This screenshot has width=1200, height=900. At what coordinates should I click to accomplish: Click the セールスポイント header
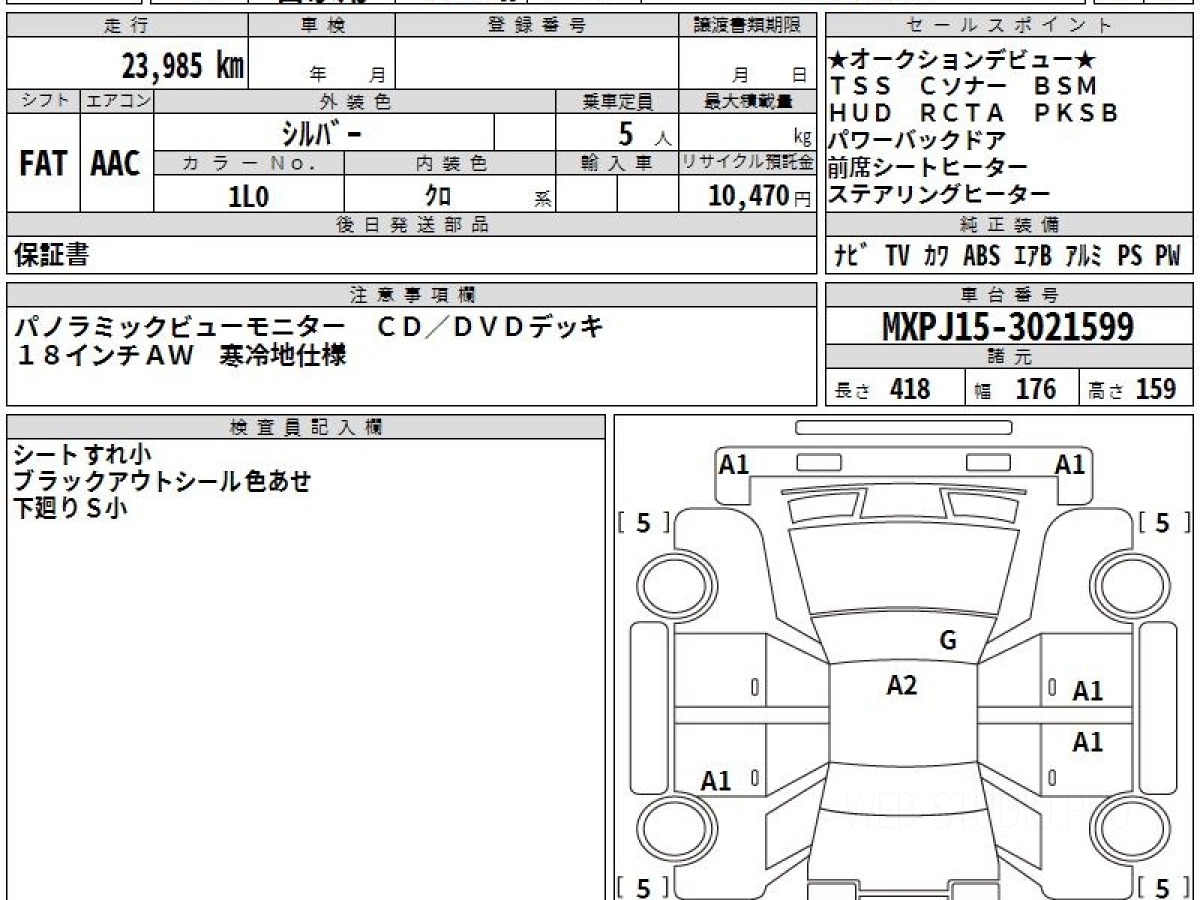(1009, 26)
